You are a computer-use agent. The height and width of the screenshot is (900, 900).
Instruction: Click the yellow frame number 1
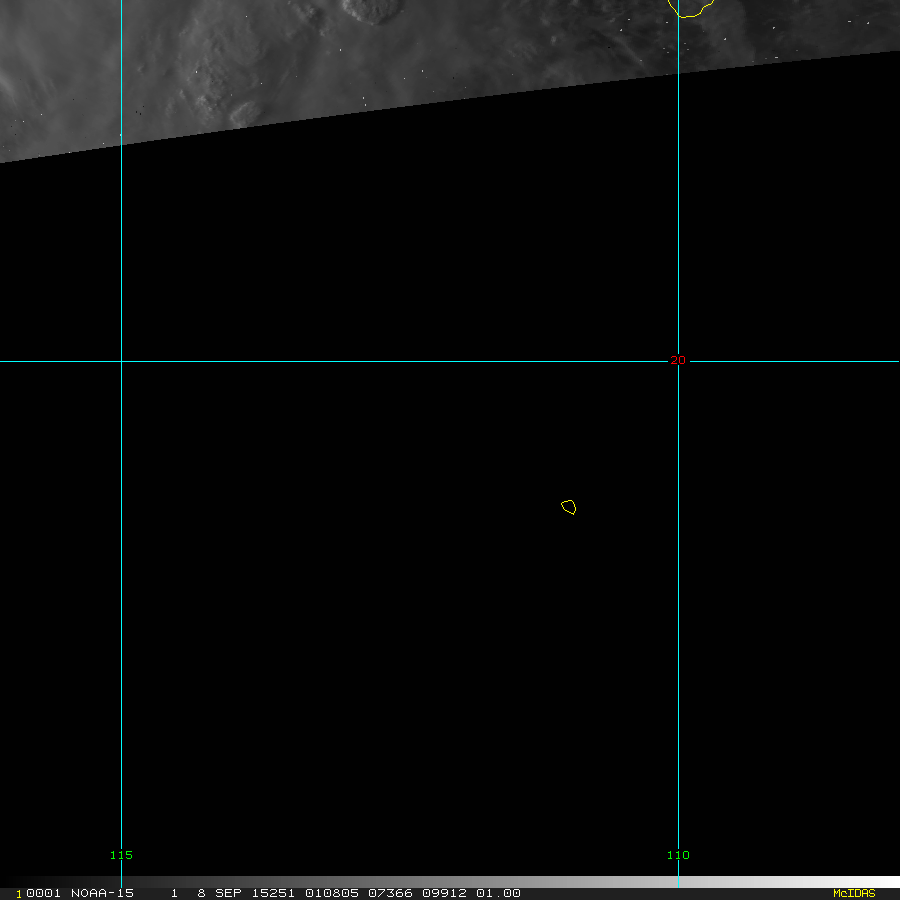[19, 894]
